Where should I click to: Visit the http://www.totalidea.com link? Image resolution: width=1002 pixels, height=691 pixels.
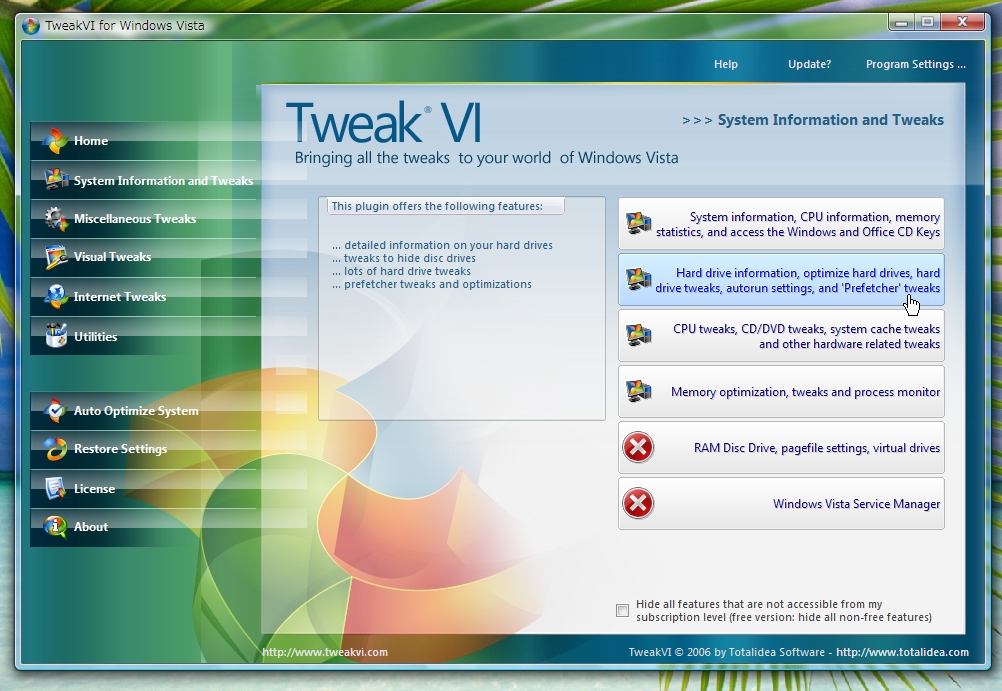click(x=902, y=652)
